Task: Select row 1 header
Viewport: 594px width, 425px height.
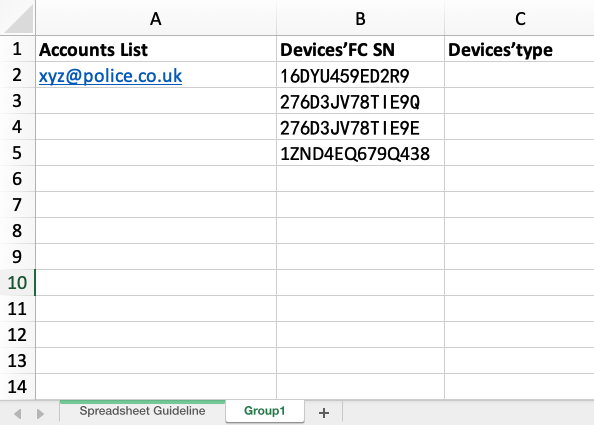Action: point(17,49)
